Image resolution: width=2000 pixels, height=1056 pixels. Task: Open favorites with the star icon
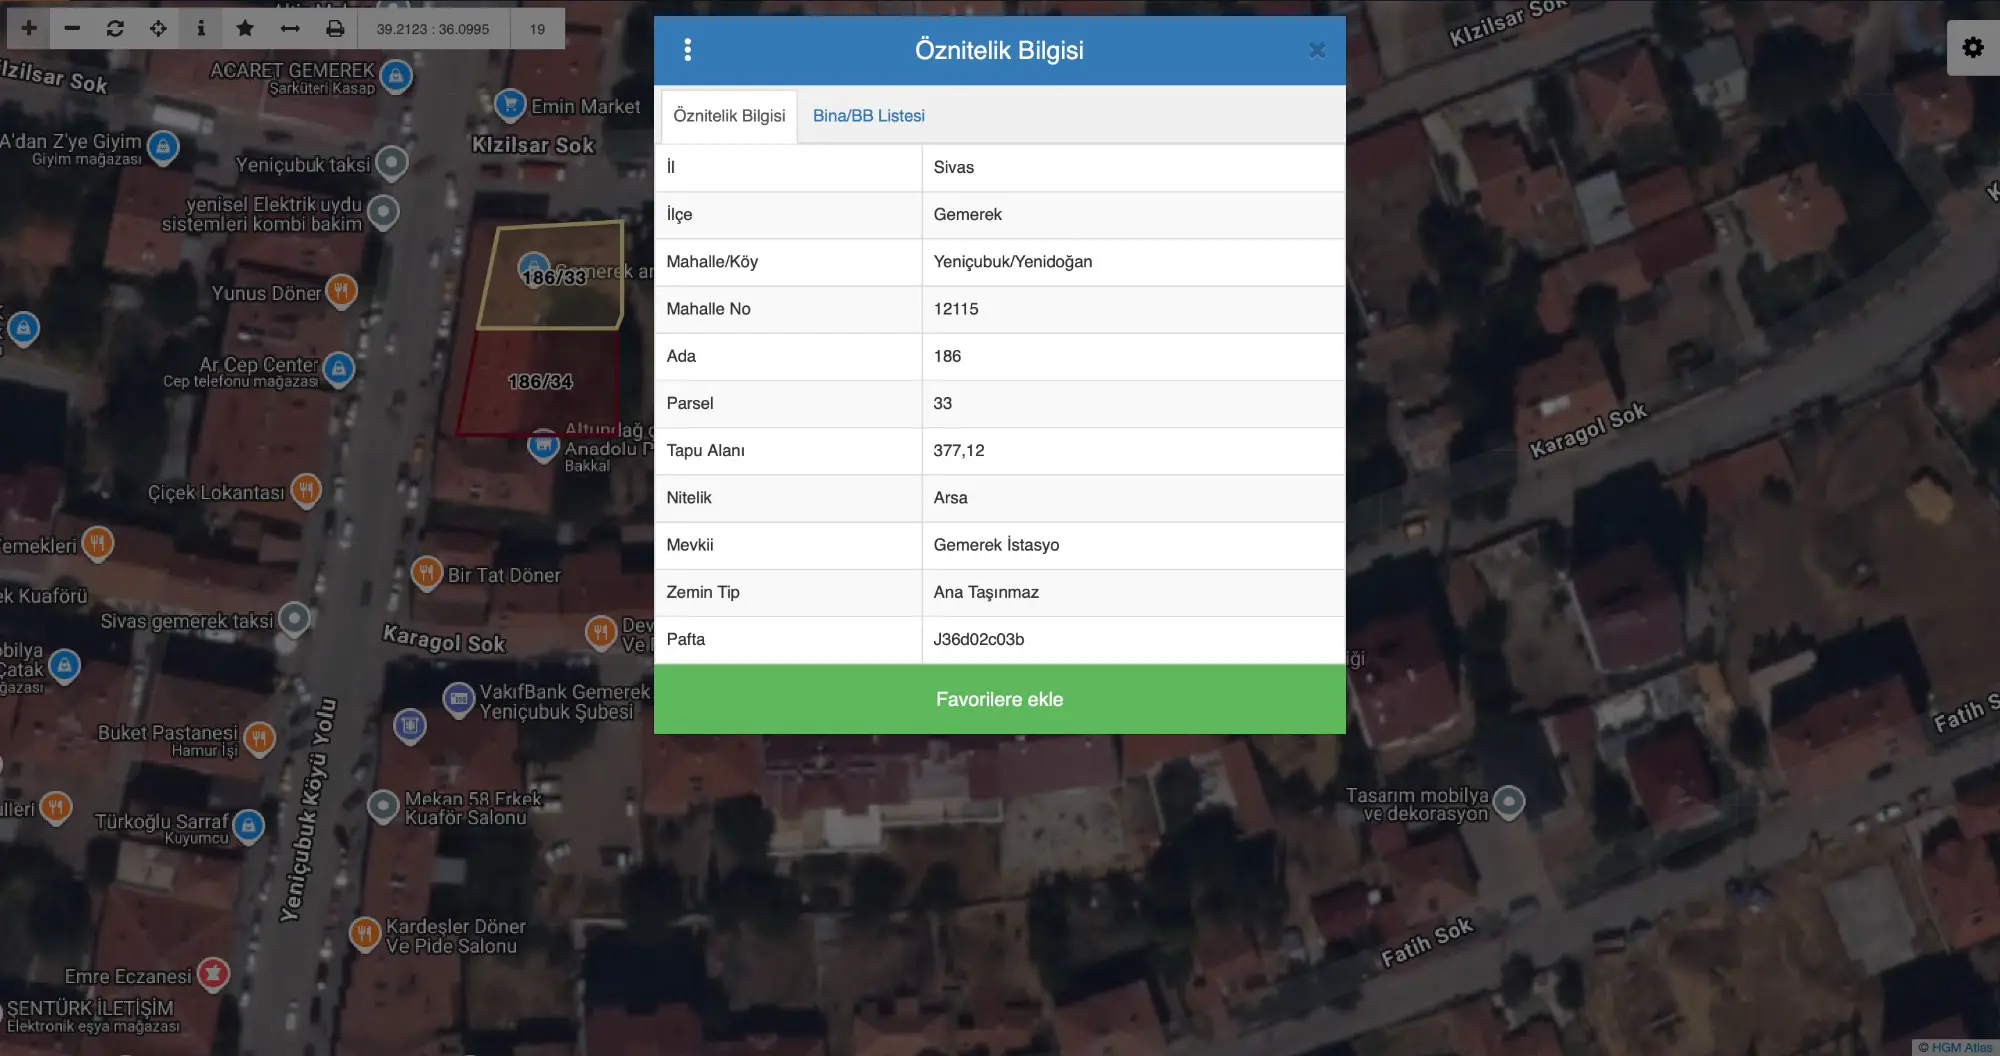(x=245, y=28)
